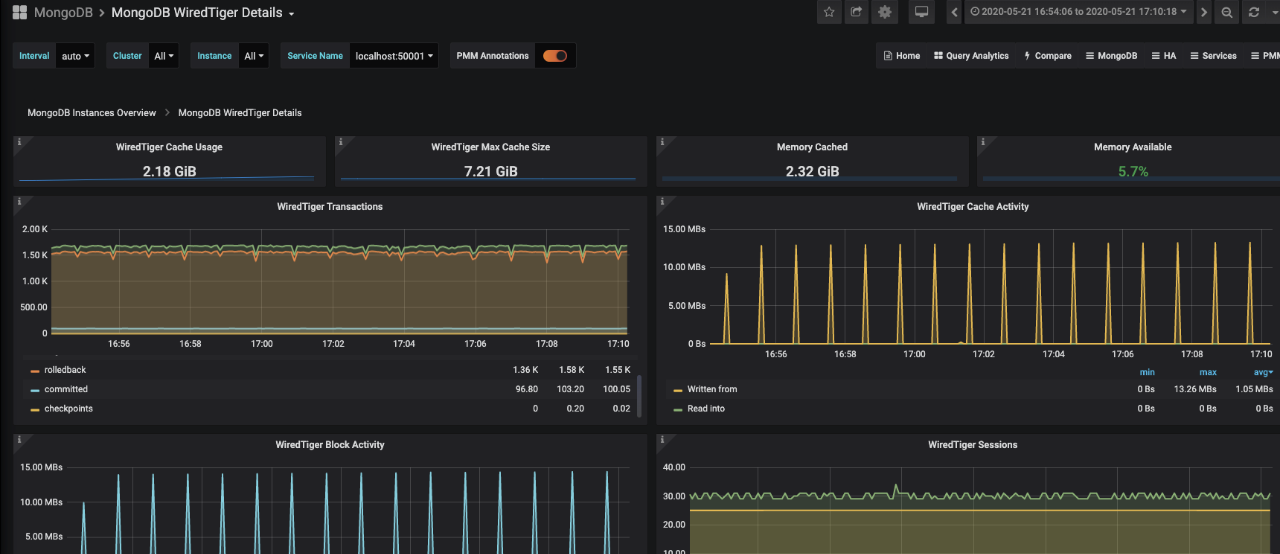Open Service Name localhost:50001 dropdown

tap(395, 56)
